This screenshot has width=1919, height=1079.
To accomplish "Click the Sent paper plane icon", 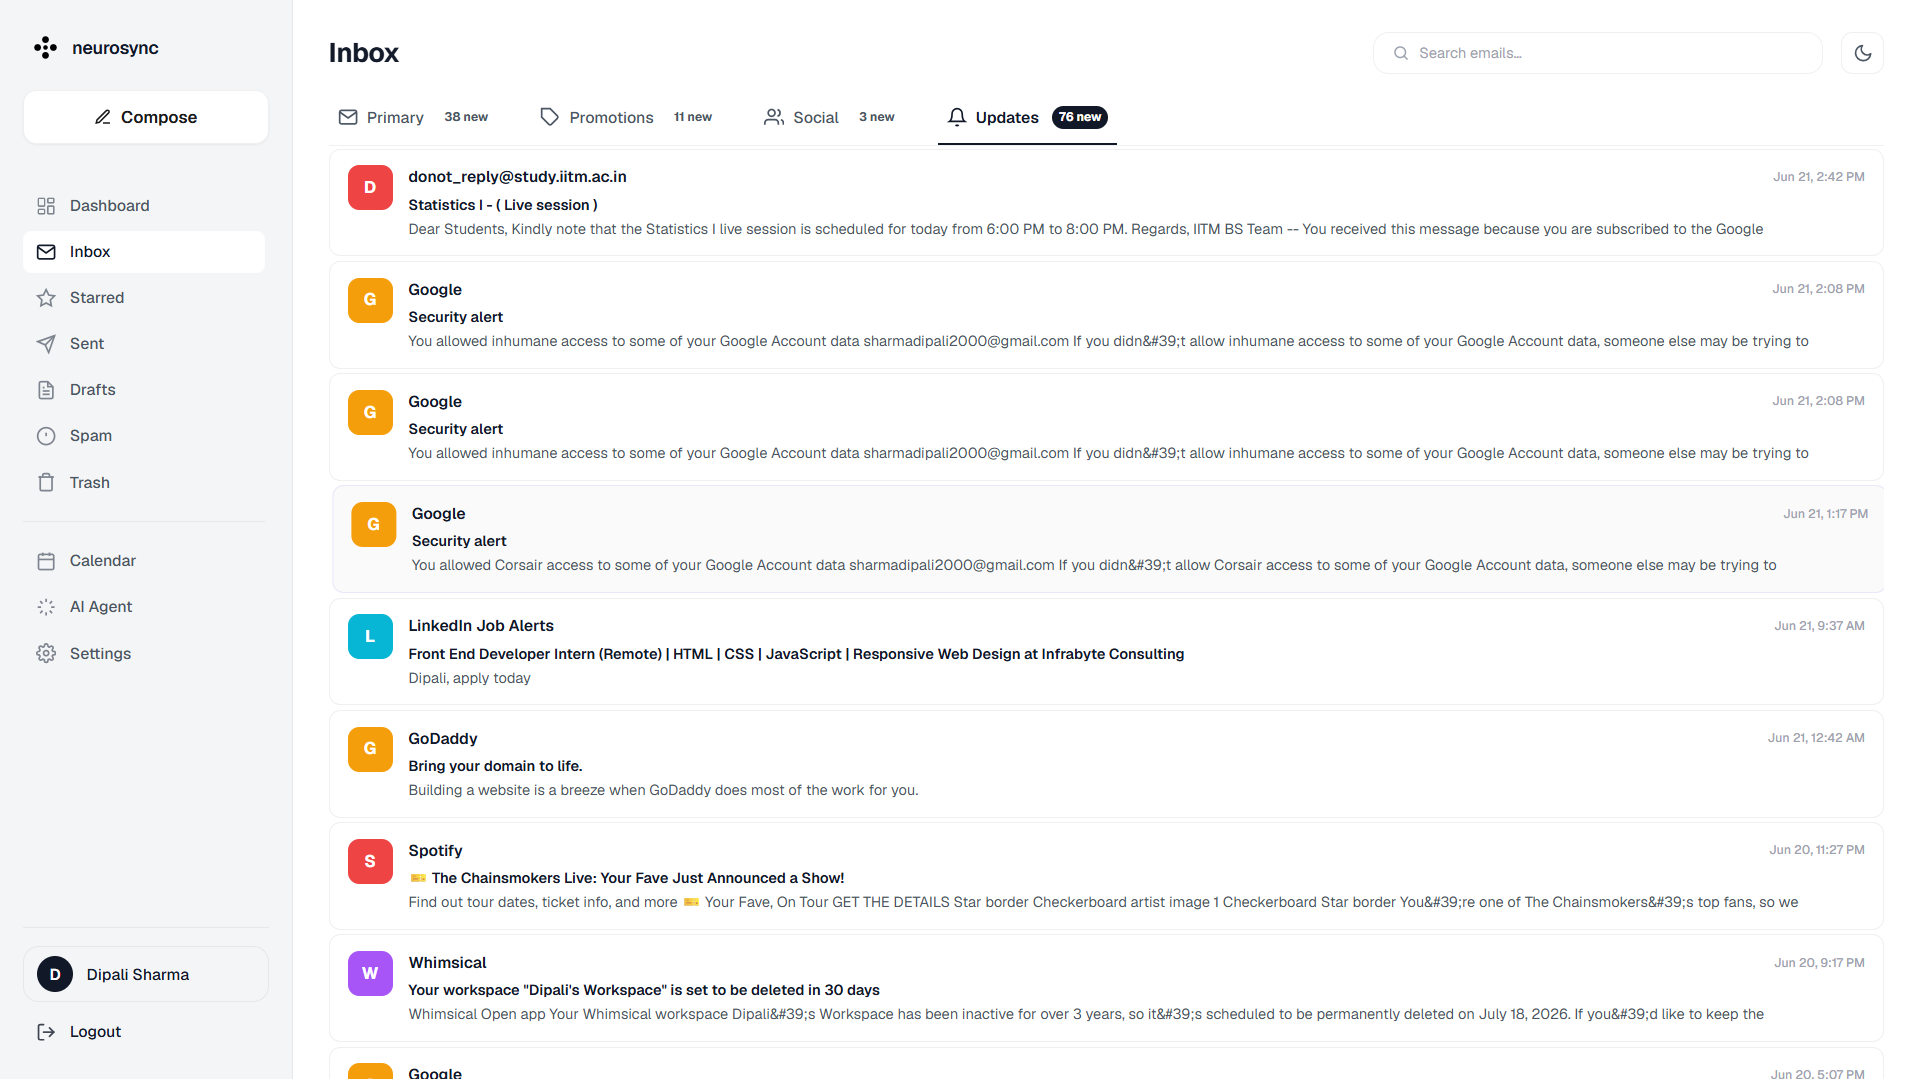I will (x=46, y=344).
